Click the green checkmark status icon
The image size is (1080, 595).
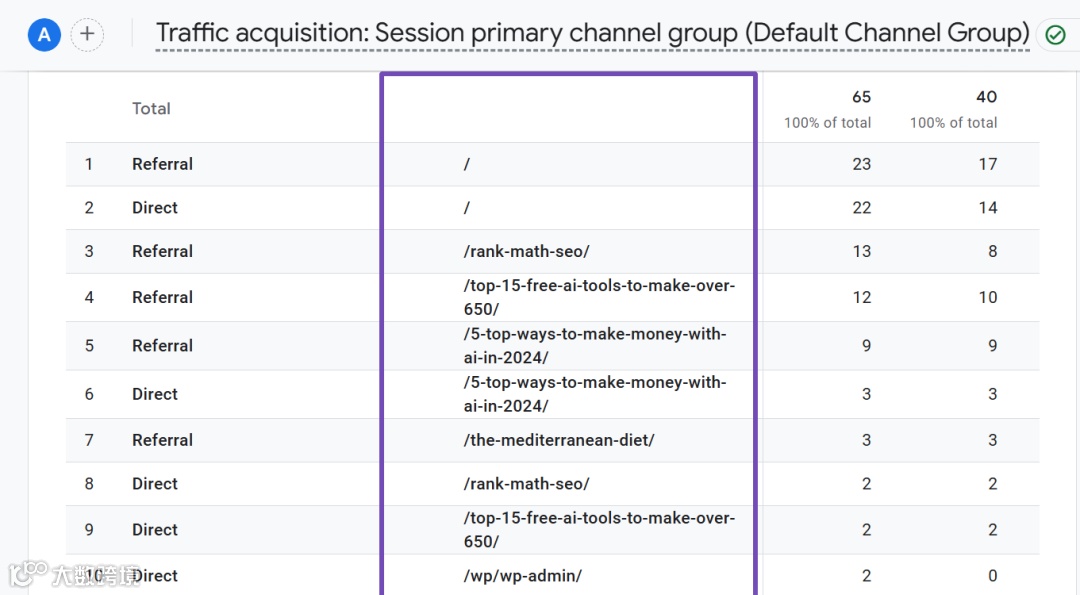point(1055,35)
